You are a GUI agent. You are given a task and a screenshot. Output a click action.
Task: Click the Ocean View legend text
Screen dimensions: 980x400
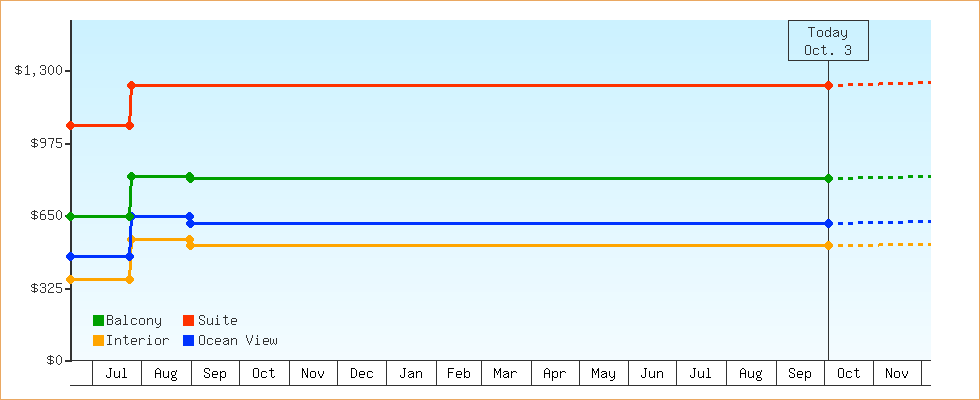point(238,340)
